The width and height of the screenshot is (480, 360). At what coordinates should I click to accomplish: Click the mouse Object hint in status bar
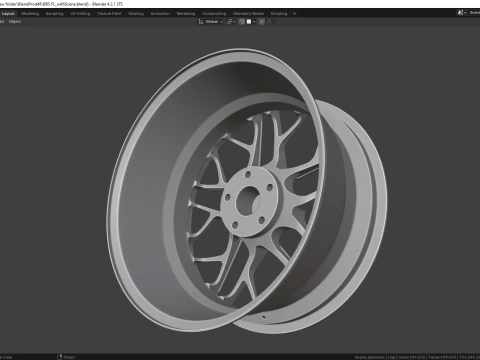pyautogui.click(x=66, y=357)
